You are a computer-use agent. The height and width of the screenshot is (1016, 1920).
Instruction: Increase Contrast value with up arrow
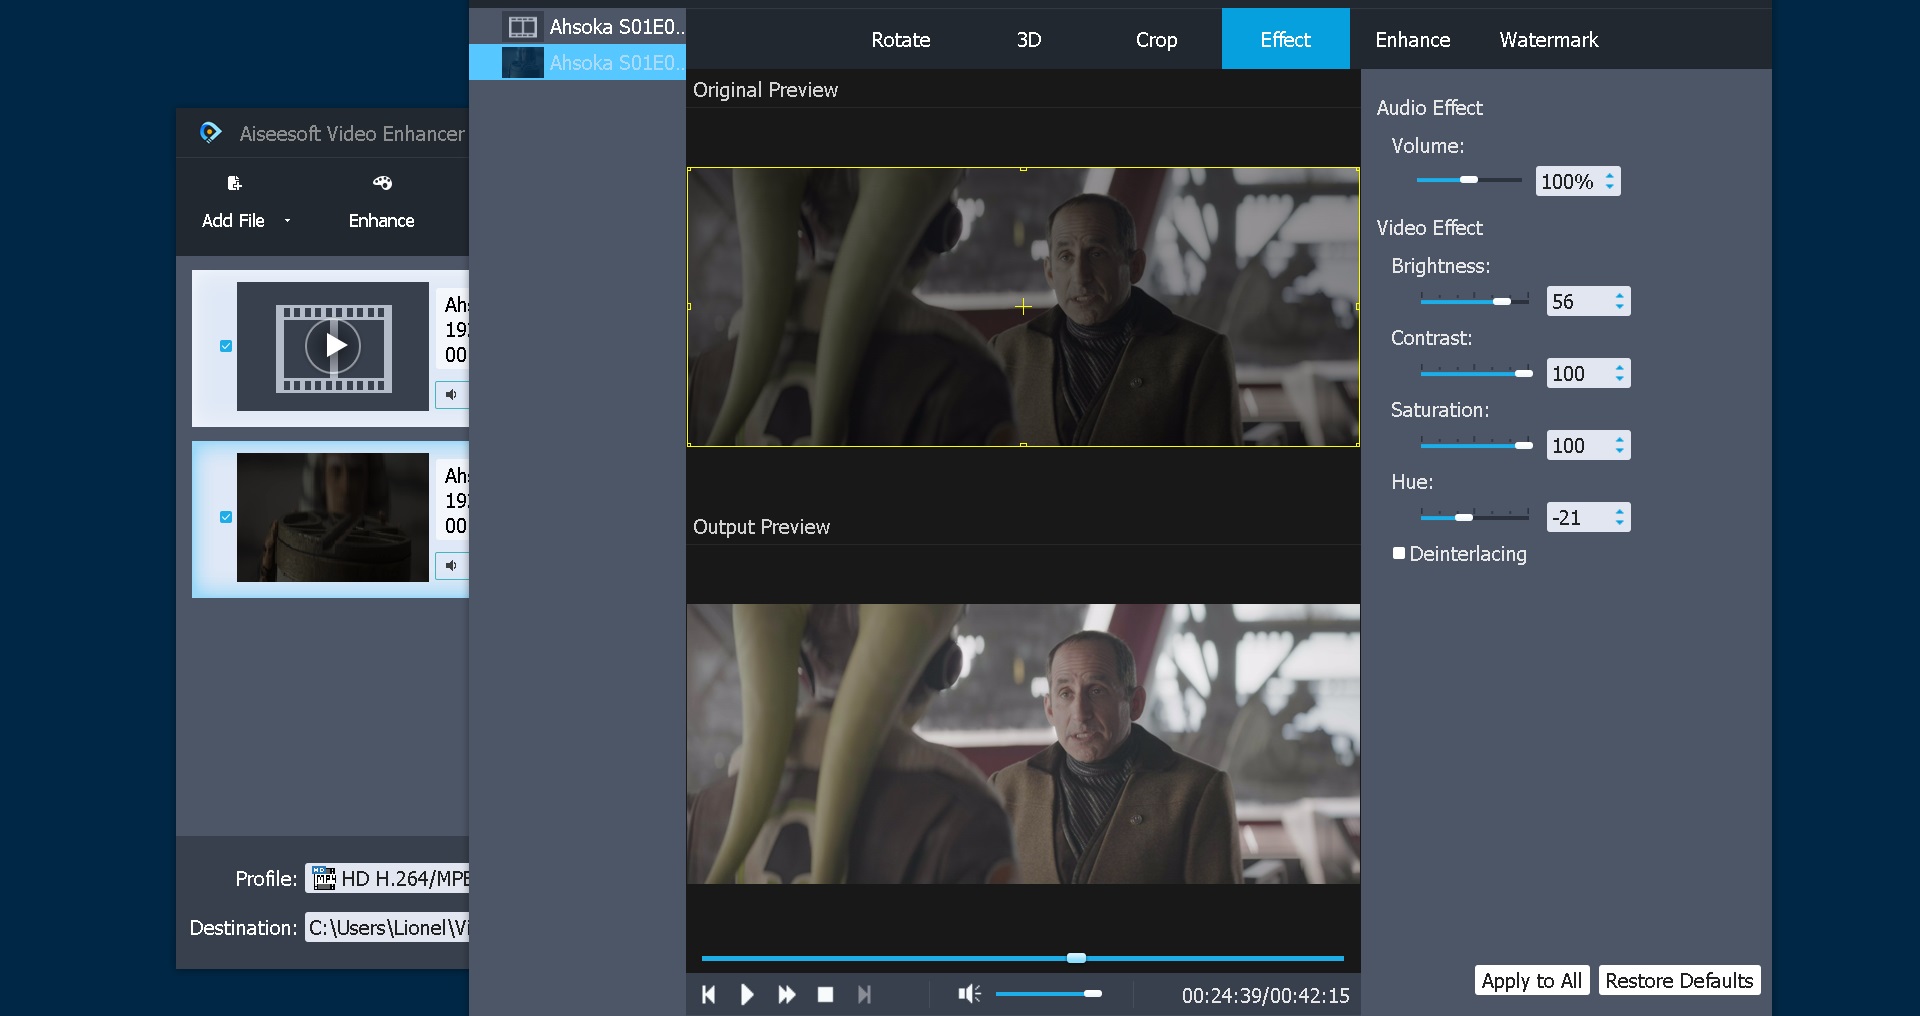point(1620,367)
